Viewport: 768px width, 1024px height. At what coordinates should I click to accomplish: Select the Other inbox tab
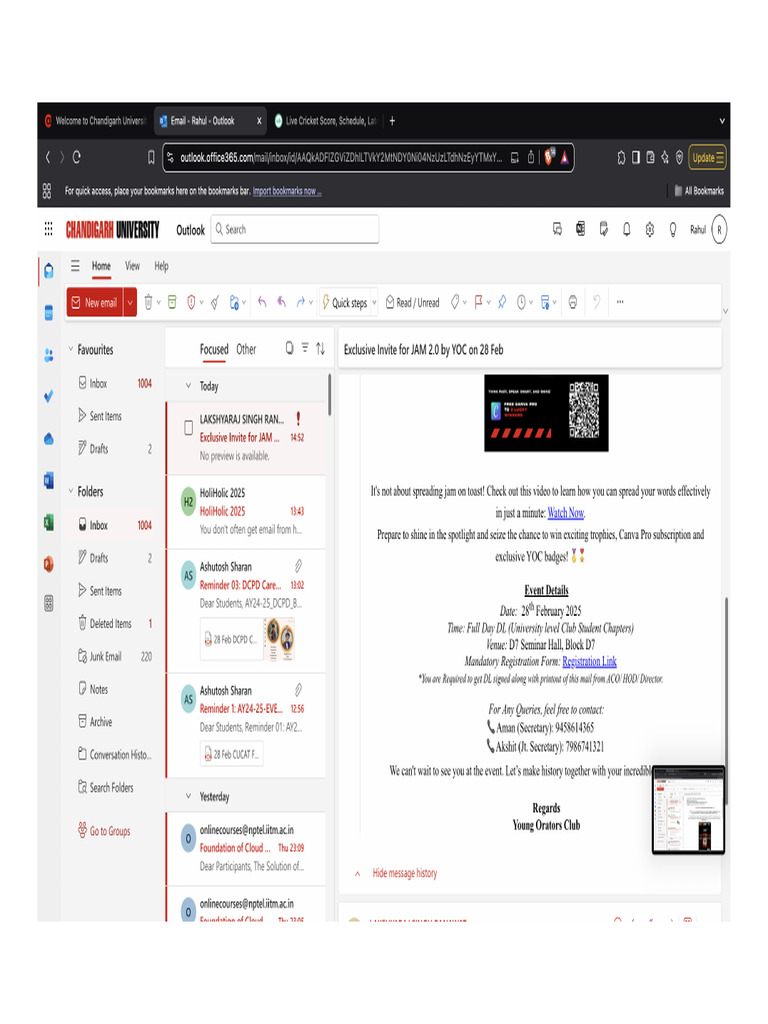coord(246,349)
